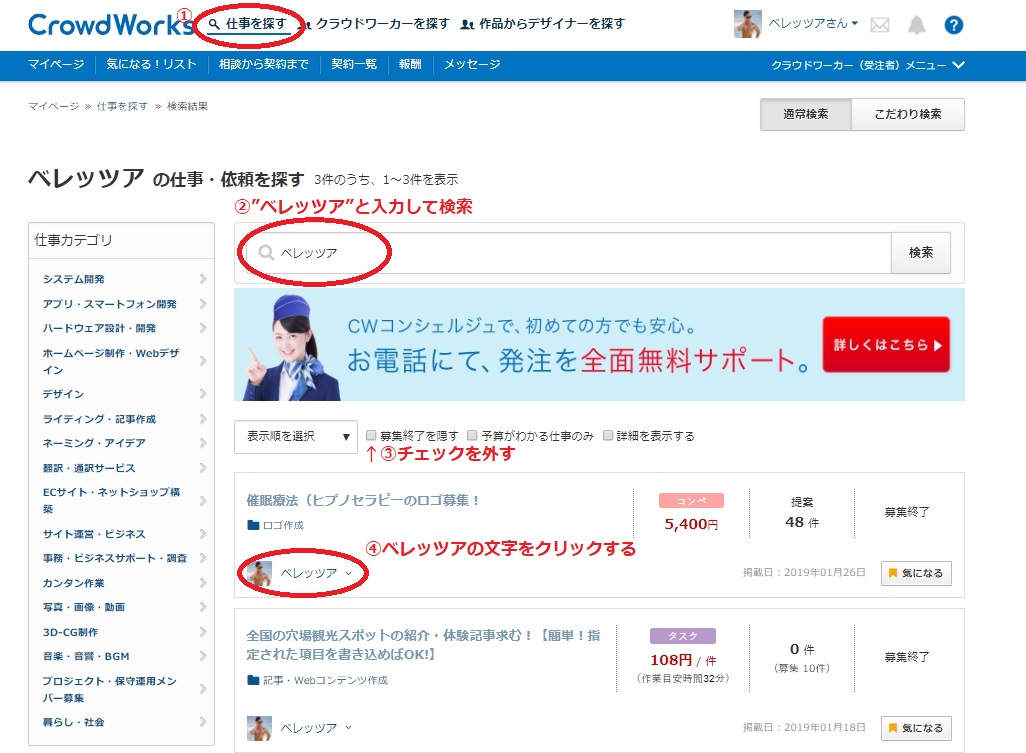Click the folder icon beside 記事・Webコンテンツ作成
Image resolution: width=1026 pixels, height=753 pixels.
253,680
